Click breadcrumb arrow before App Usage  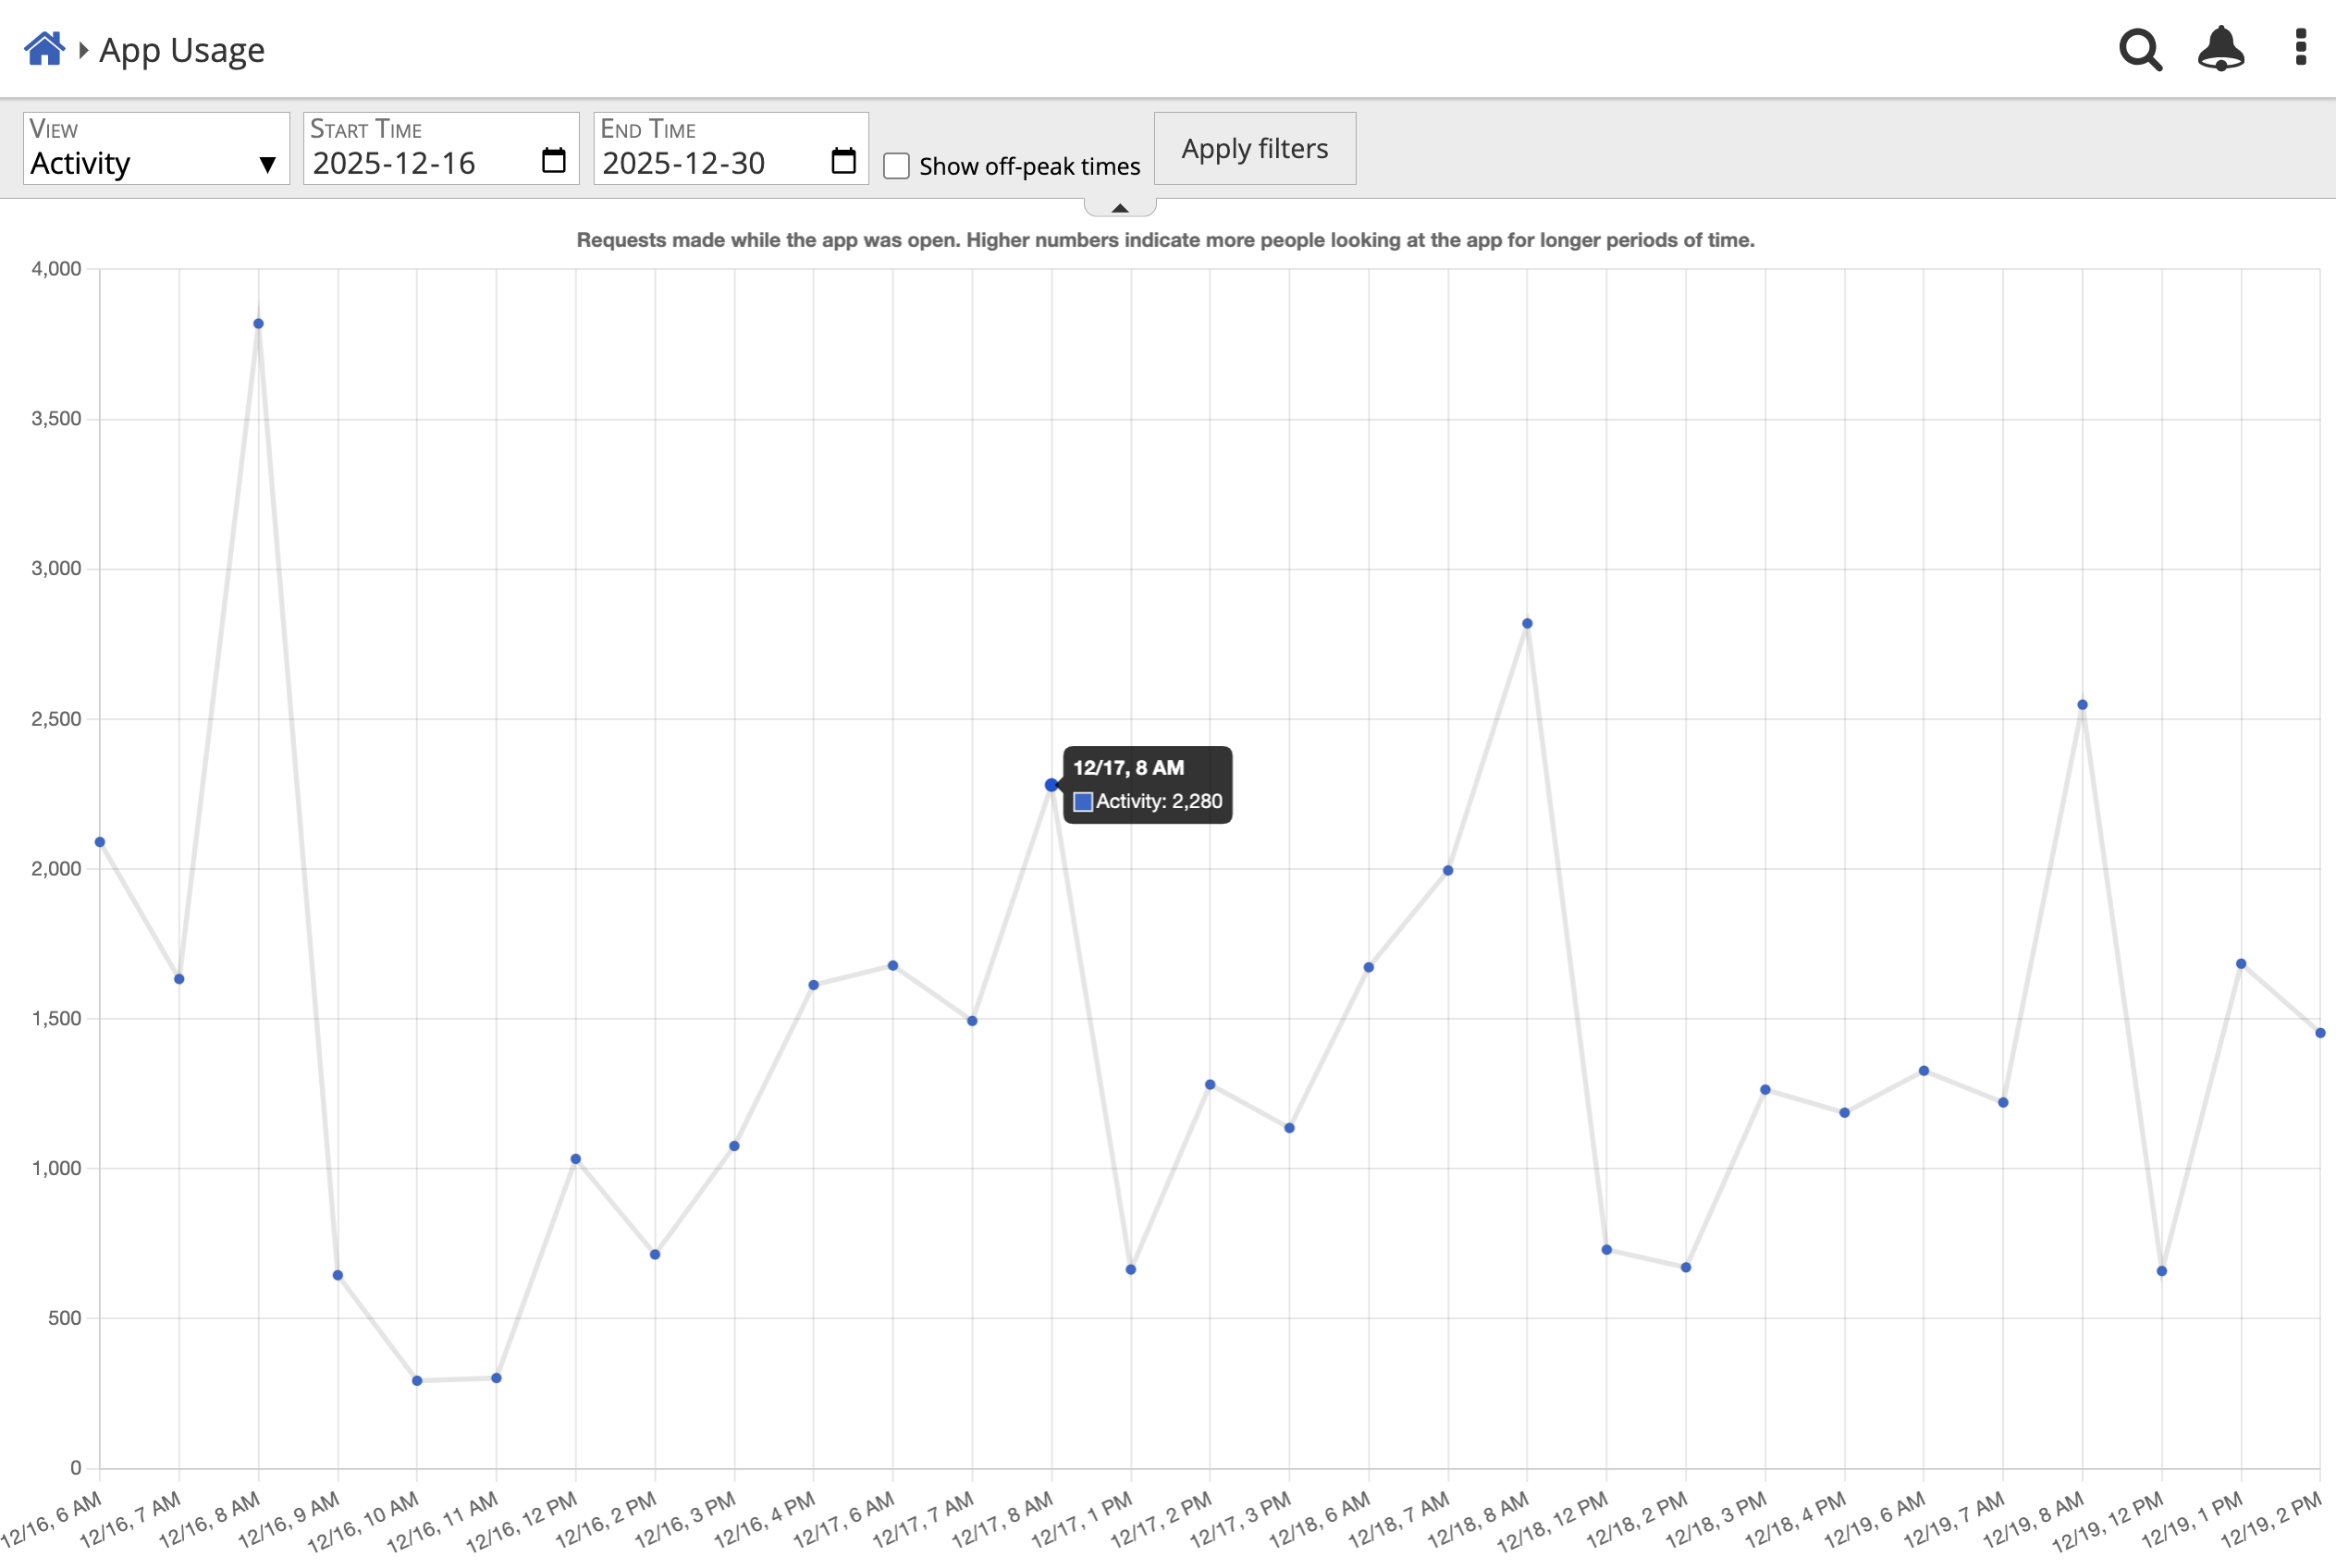click(84, 49)
